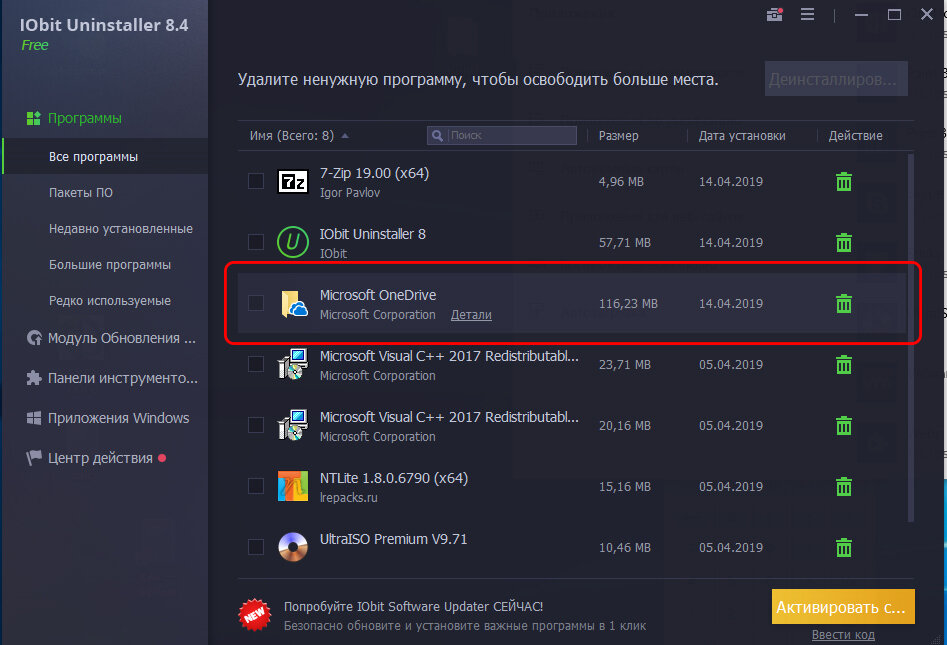Open Большие программы list

(x=109, y=265)
